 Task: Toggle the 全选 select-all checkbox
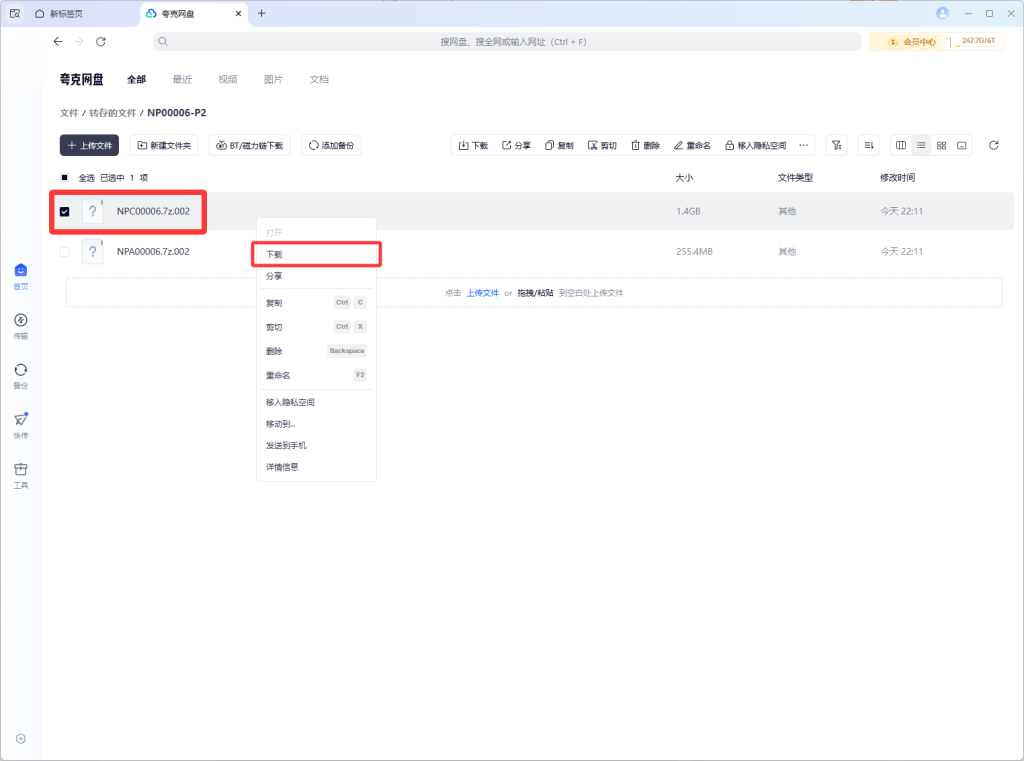[65, 177]
